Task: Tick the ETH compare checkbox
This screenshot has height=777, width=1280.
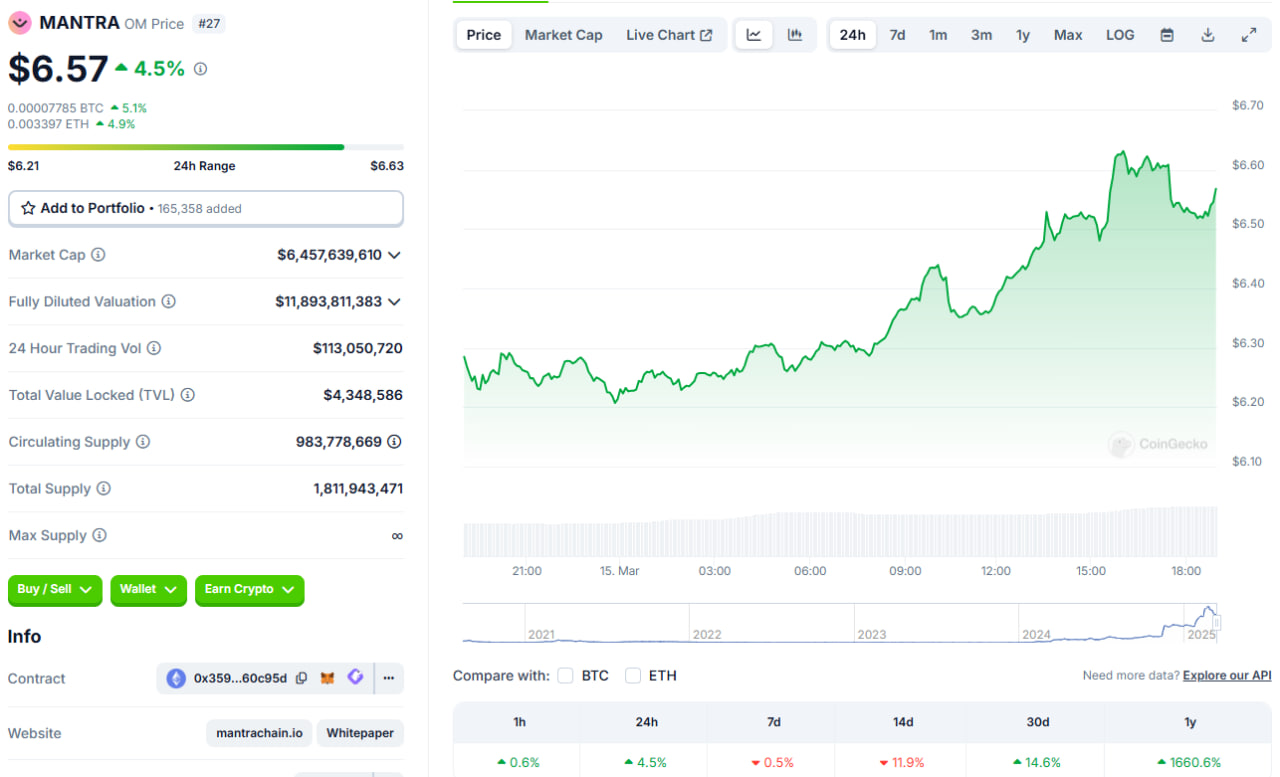Action: point(633,676)
